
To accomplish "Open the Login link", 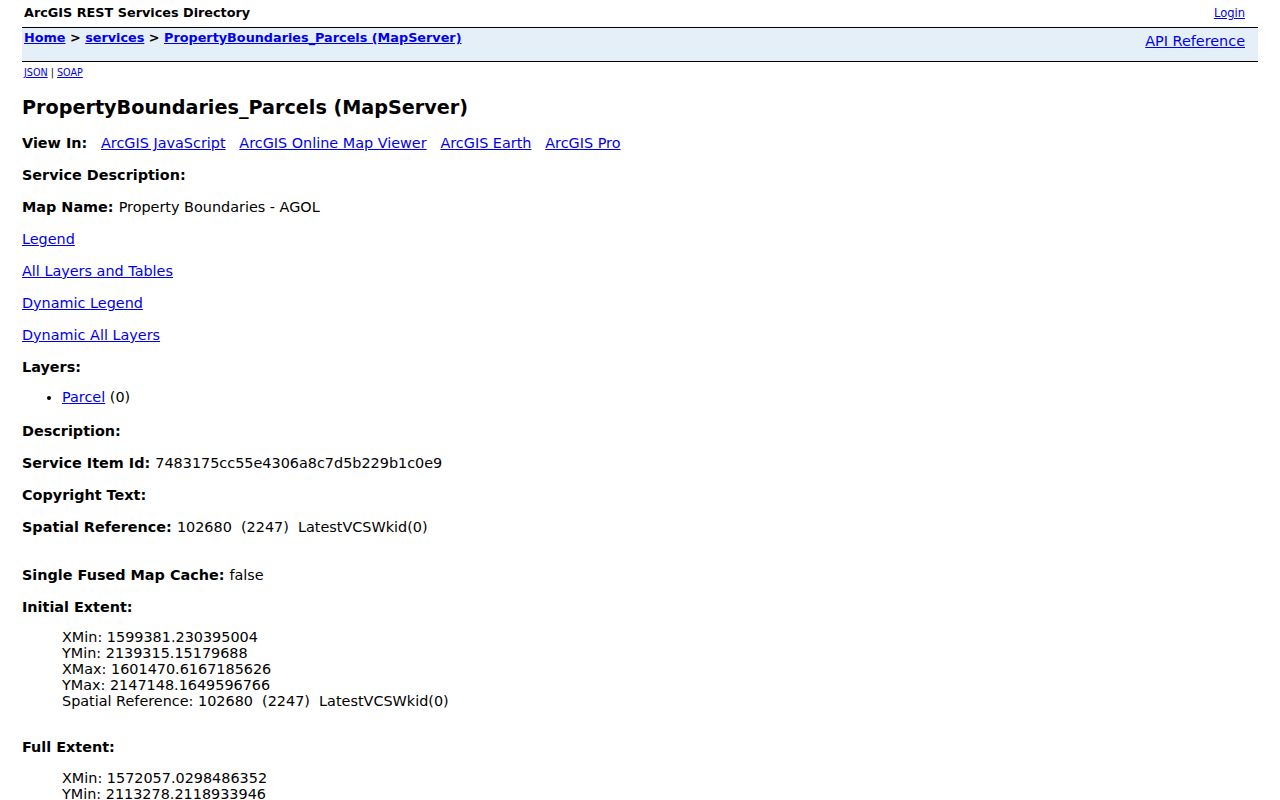I will coord(1229,13).
